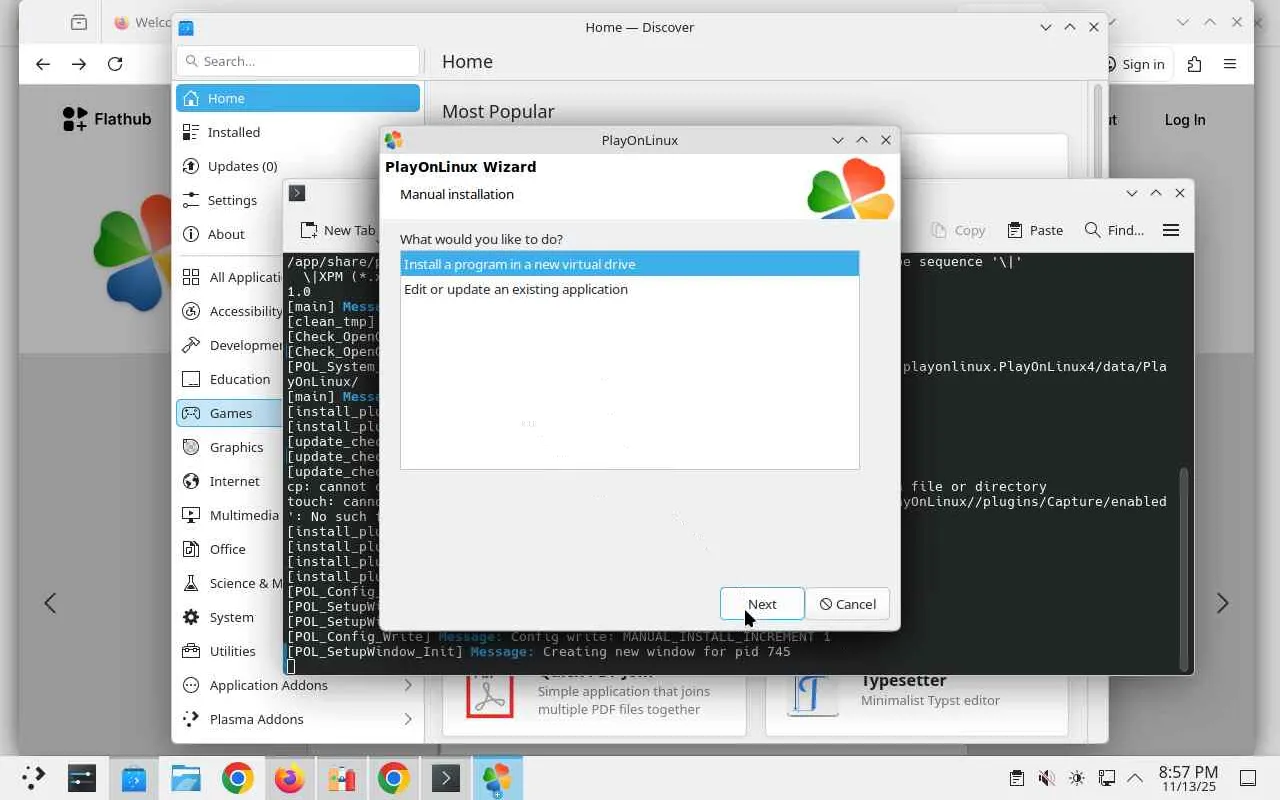Click the Multimedia category icon in Discover

[191, 515]
